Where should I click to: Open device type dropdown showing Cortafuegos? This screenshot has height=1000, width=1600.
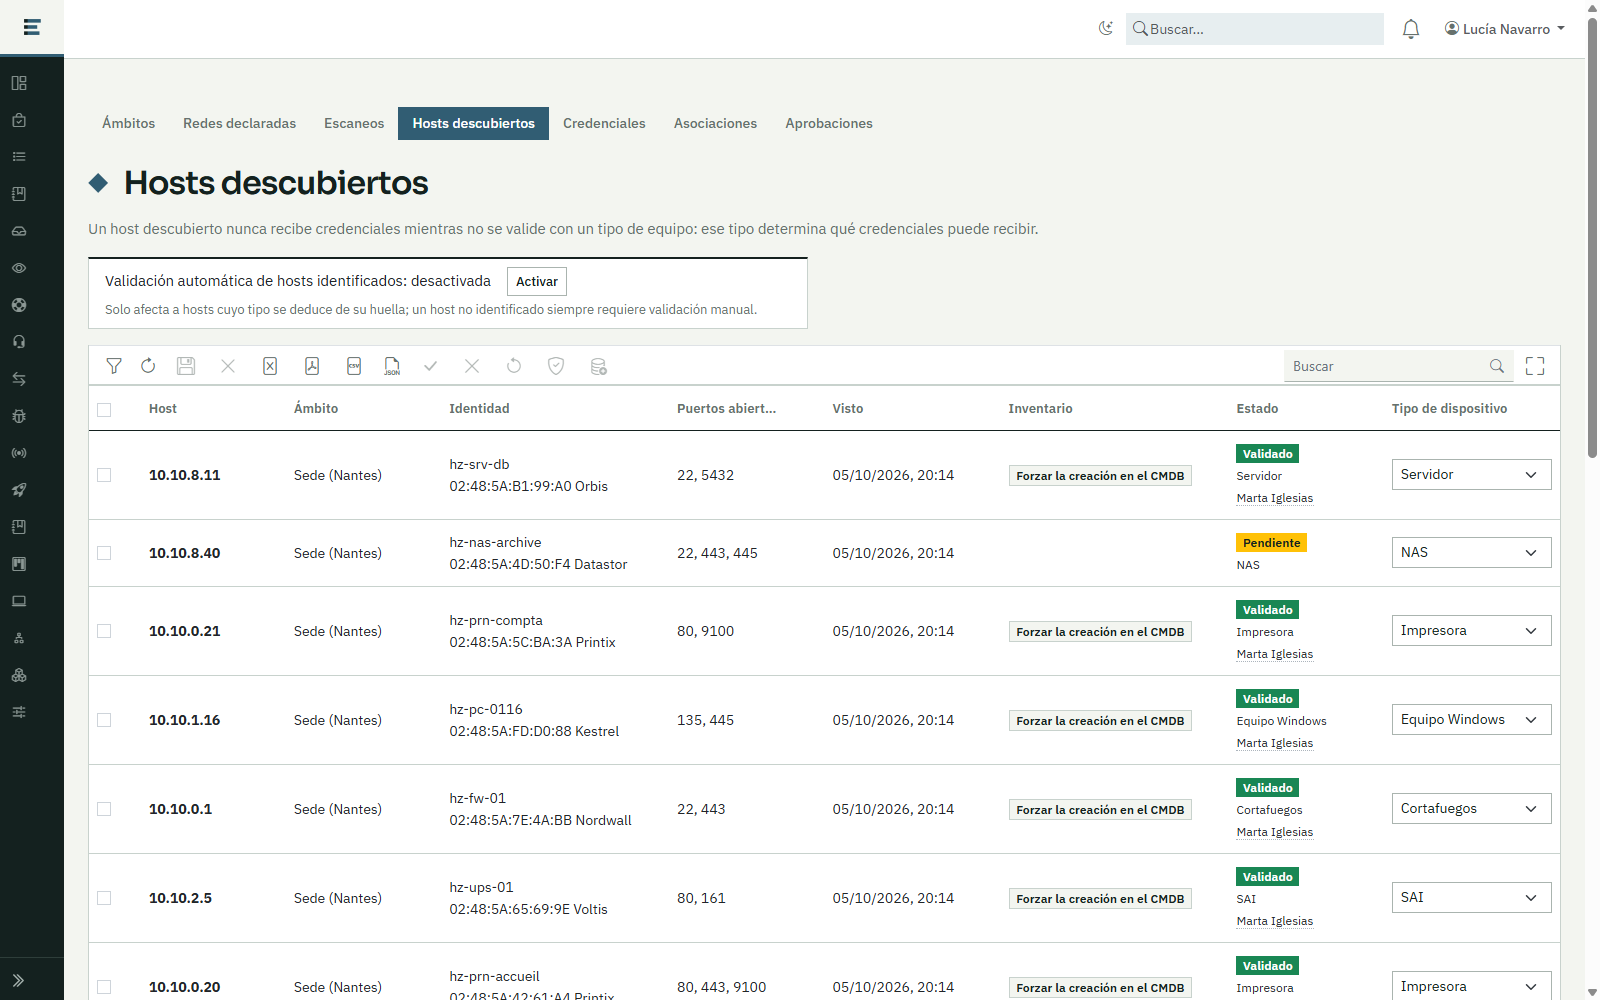pyautogui.click(x=1471, y=809)
